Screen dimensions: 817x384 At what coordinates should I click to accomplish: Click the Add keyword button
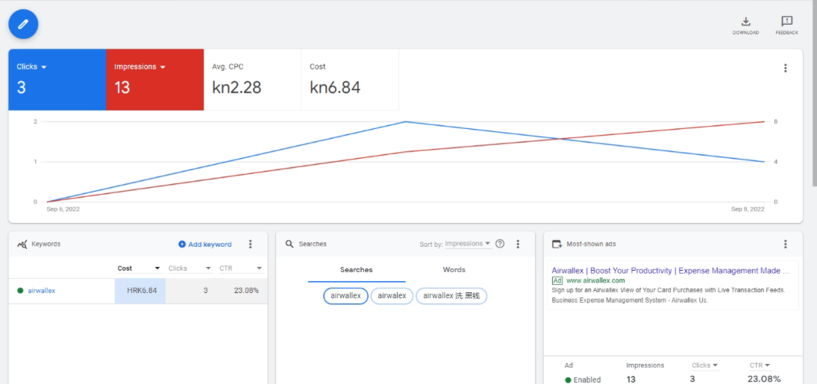(205, 244)
